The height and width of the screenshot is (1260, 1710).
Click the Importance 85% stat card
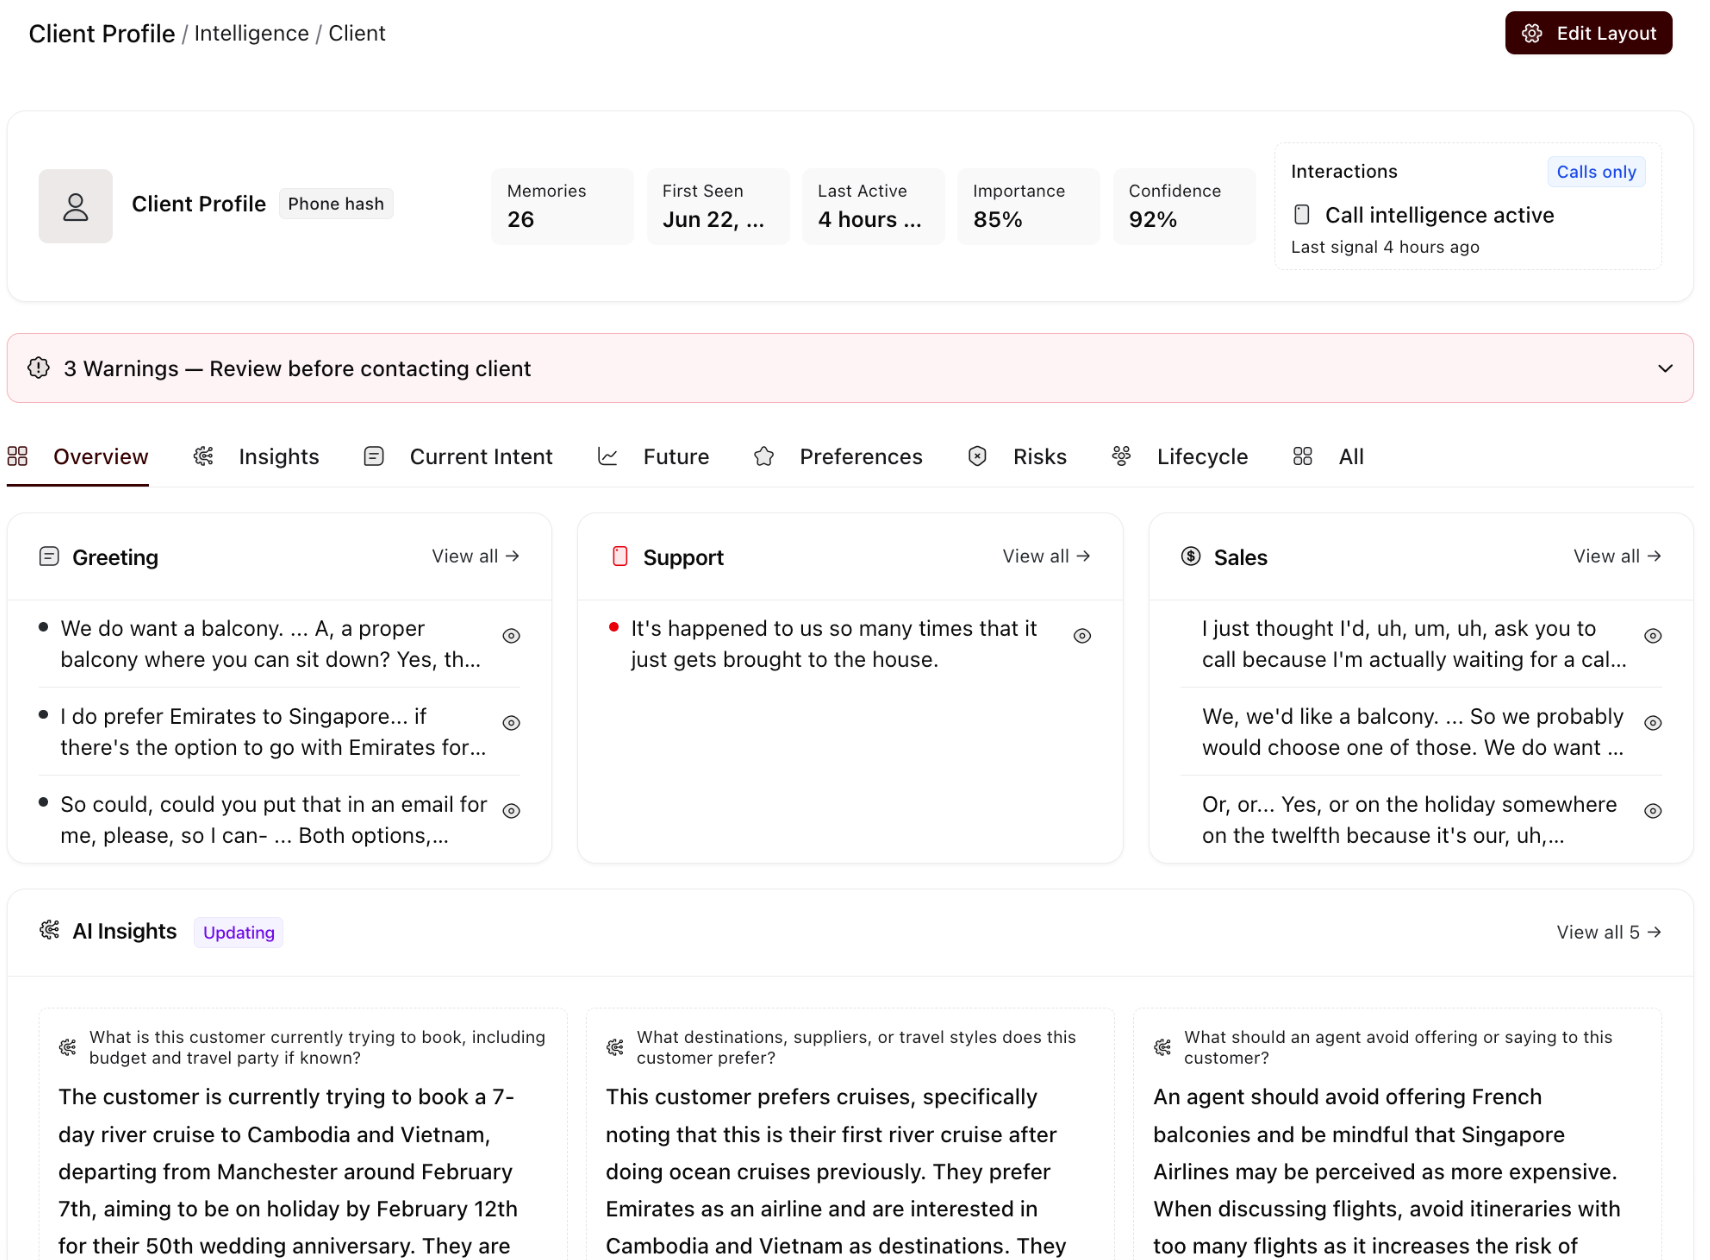click(1028, 206)
